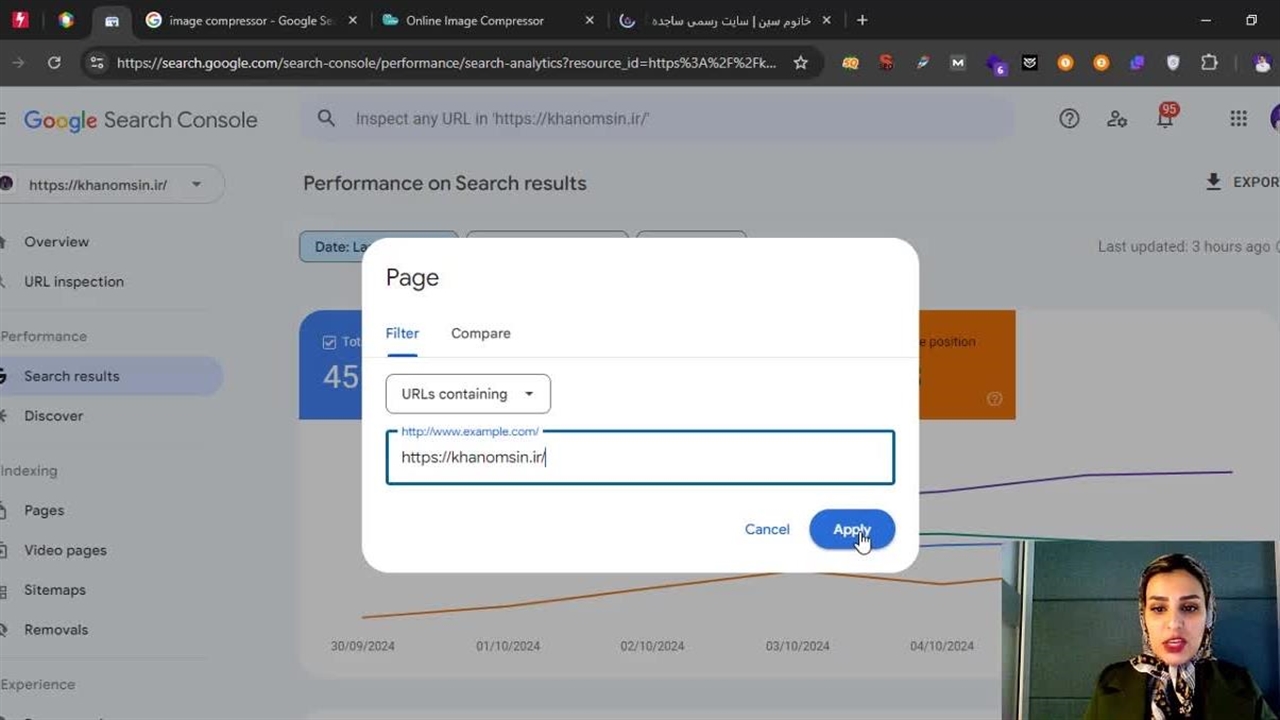Click the search magnifier icon
Image resolution: width=1280 pixels, height=720 pixels.
(326, 119)
